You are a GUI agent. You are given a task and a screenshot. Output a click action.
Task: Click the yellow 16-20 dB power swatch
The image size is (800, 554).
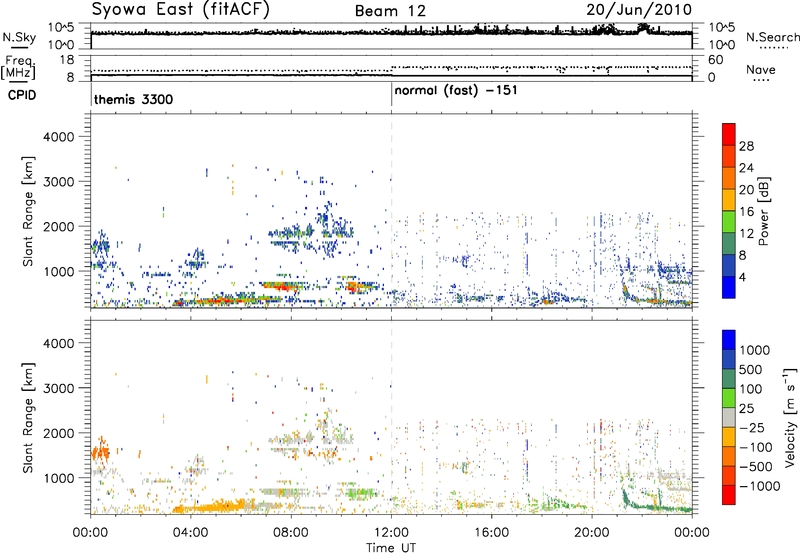click(x=729, y=200)
